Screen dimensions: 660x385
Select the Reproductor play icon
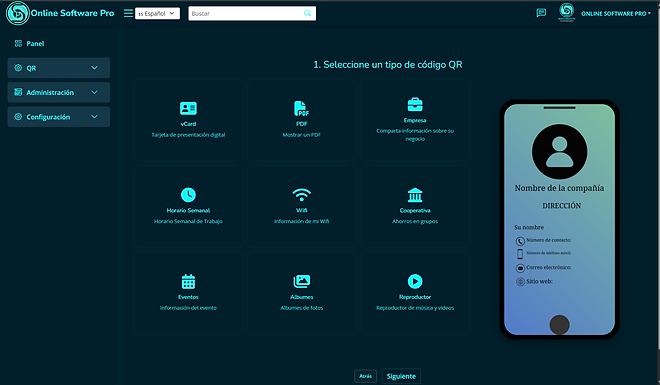pyautogui.click(x=415, y=281)
